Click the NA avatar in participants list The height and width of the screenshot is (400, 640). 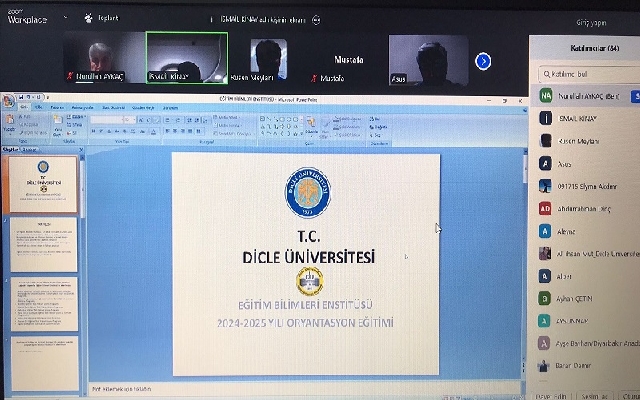point(545,95)
